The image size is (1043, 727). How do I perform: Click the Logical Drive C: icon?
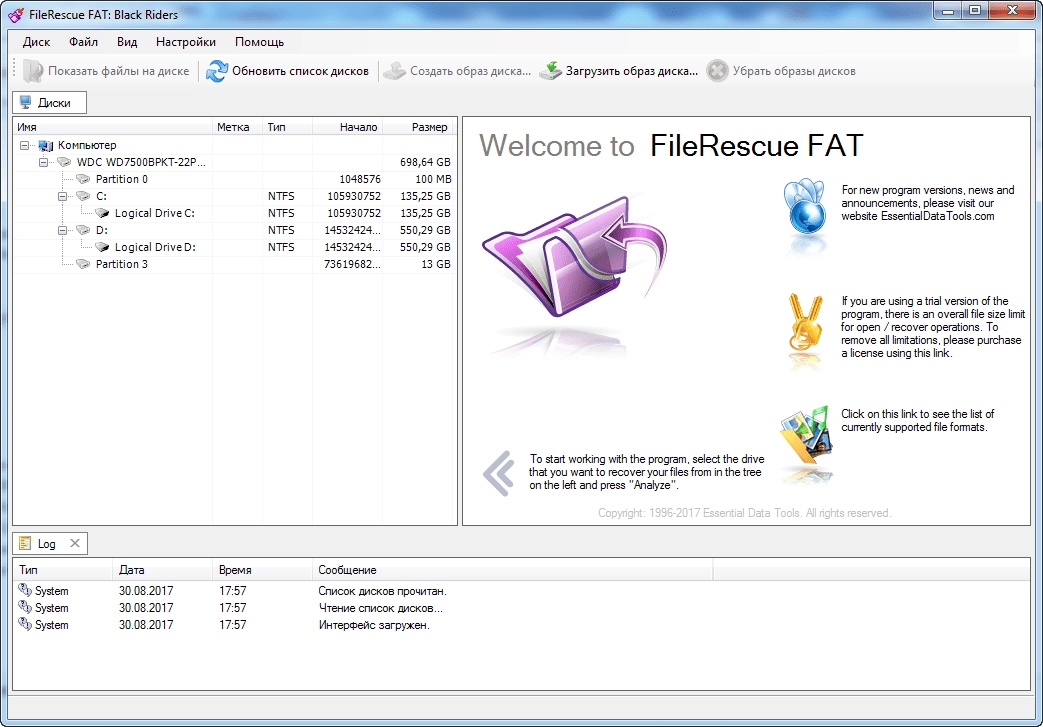[102, 214]
